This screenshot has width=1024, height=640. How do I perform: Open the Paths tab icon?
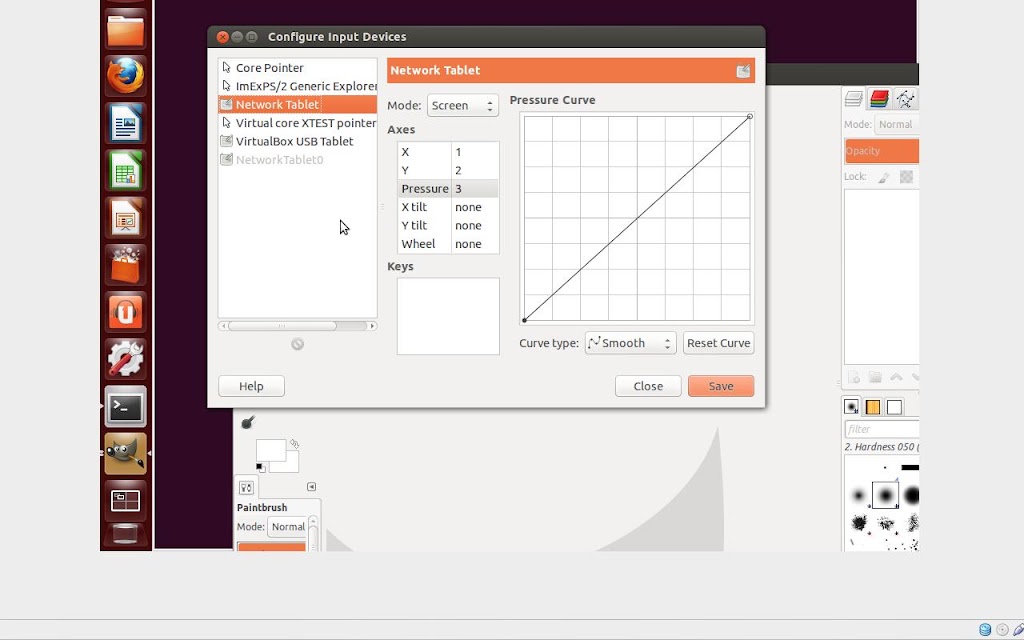coord(905,99)
